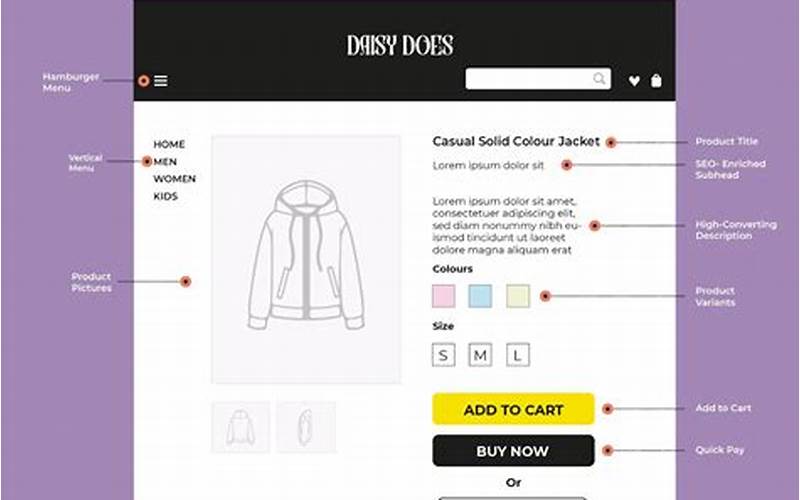The height and width of the screenshot is (500, 800).
Task: Choose the light blue colour swatch
Action: pyautogui.click(x=480, y=296)
